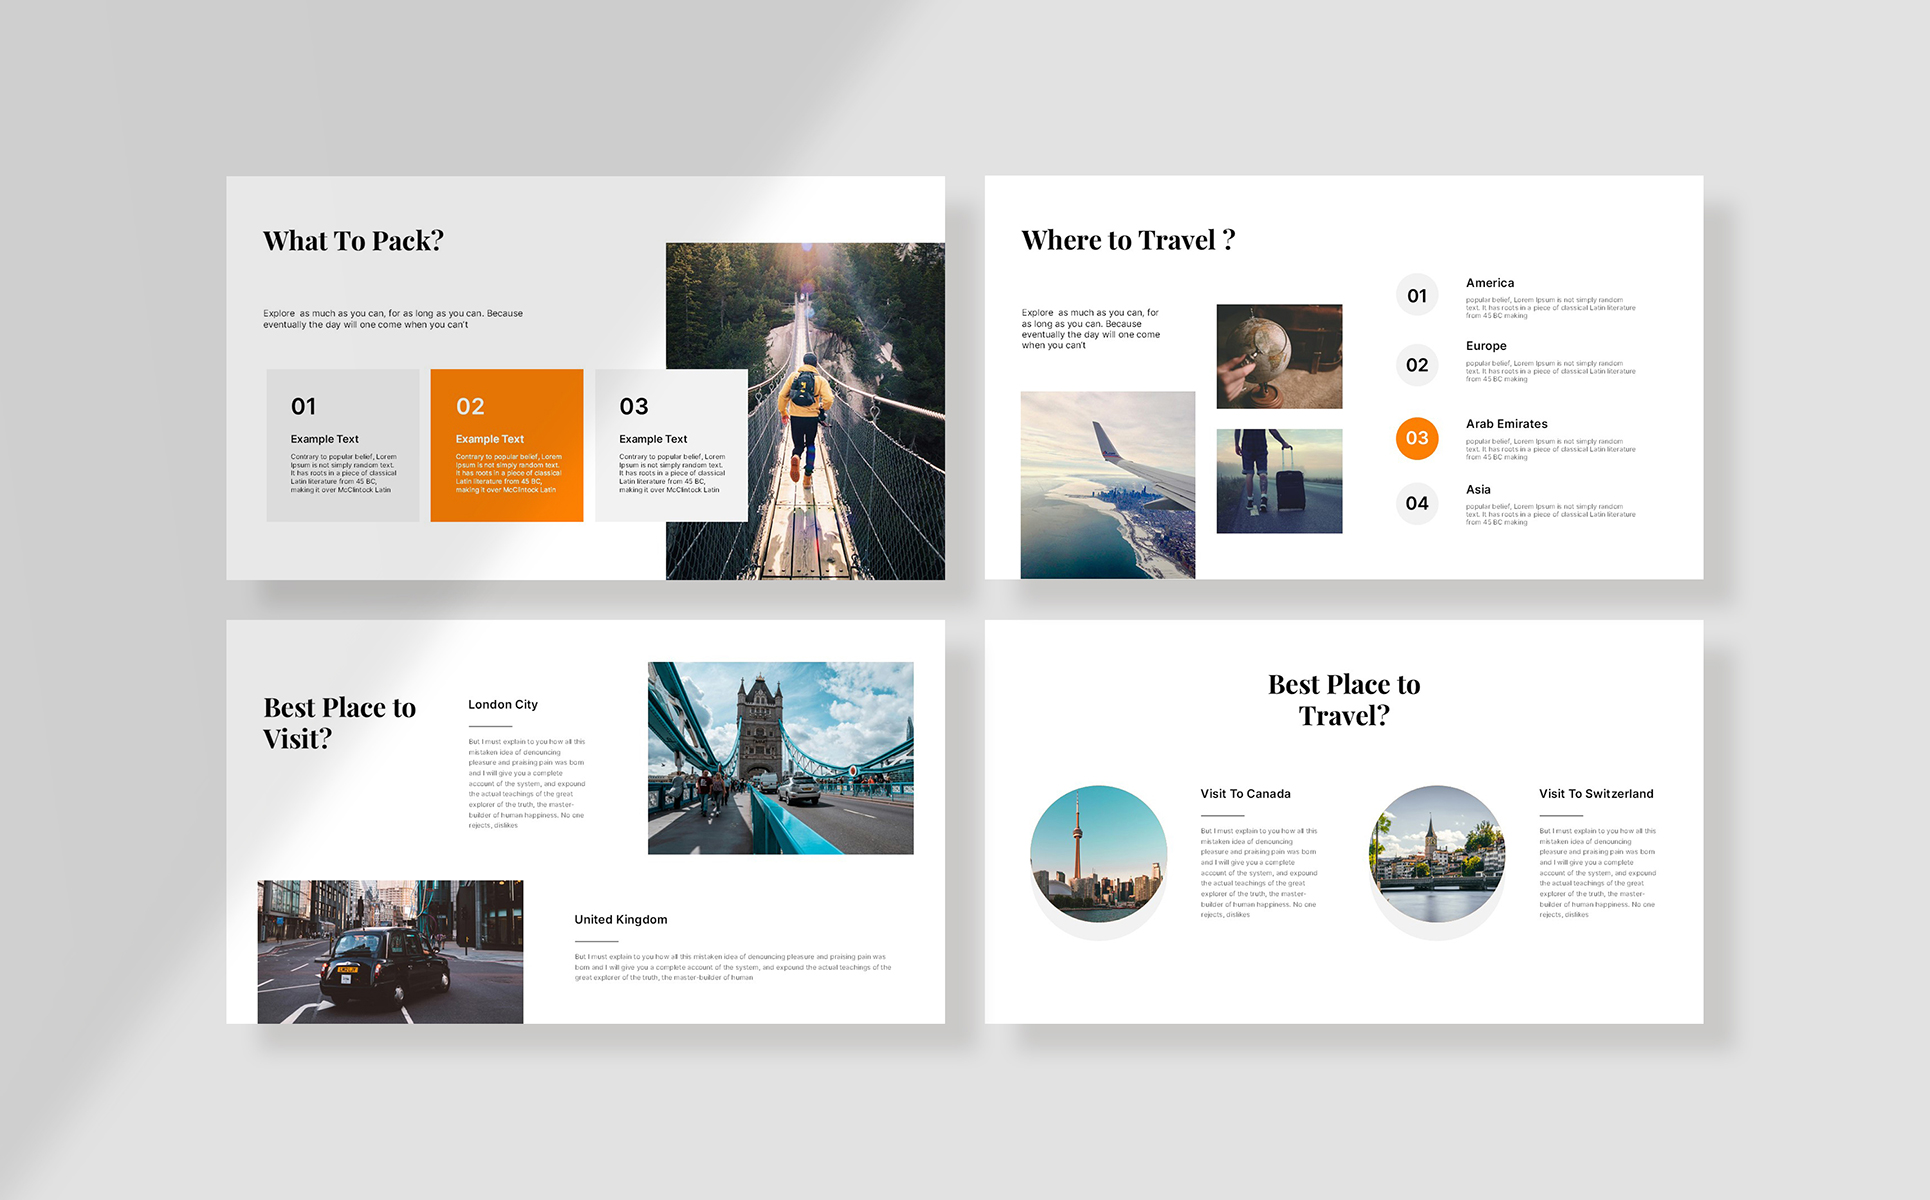This screenshot has width=1930, height=1200.
Task: Click the black London taxi photo
Action: point(390,951)
